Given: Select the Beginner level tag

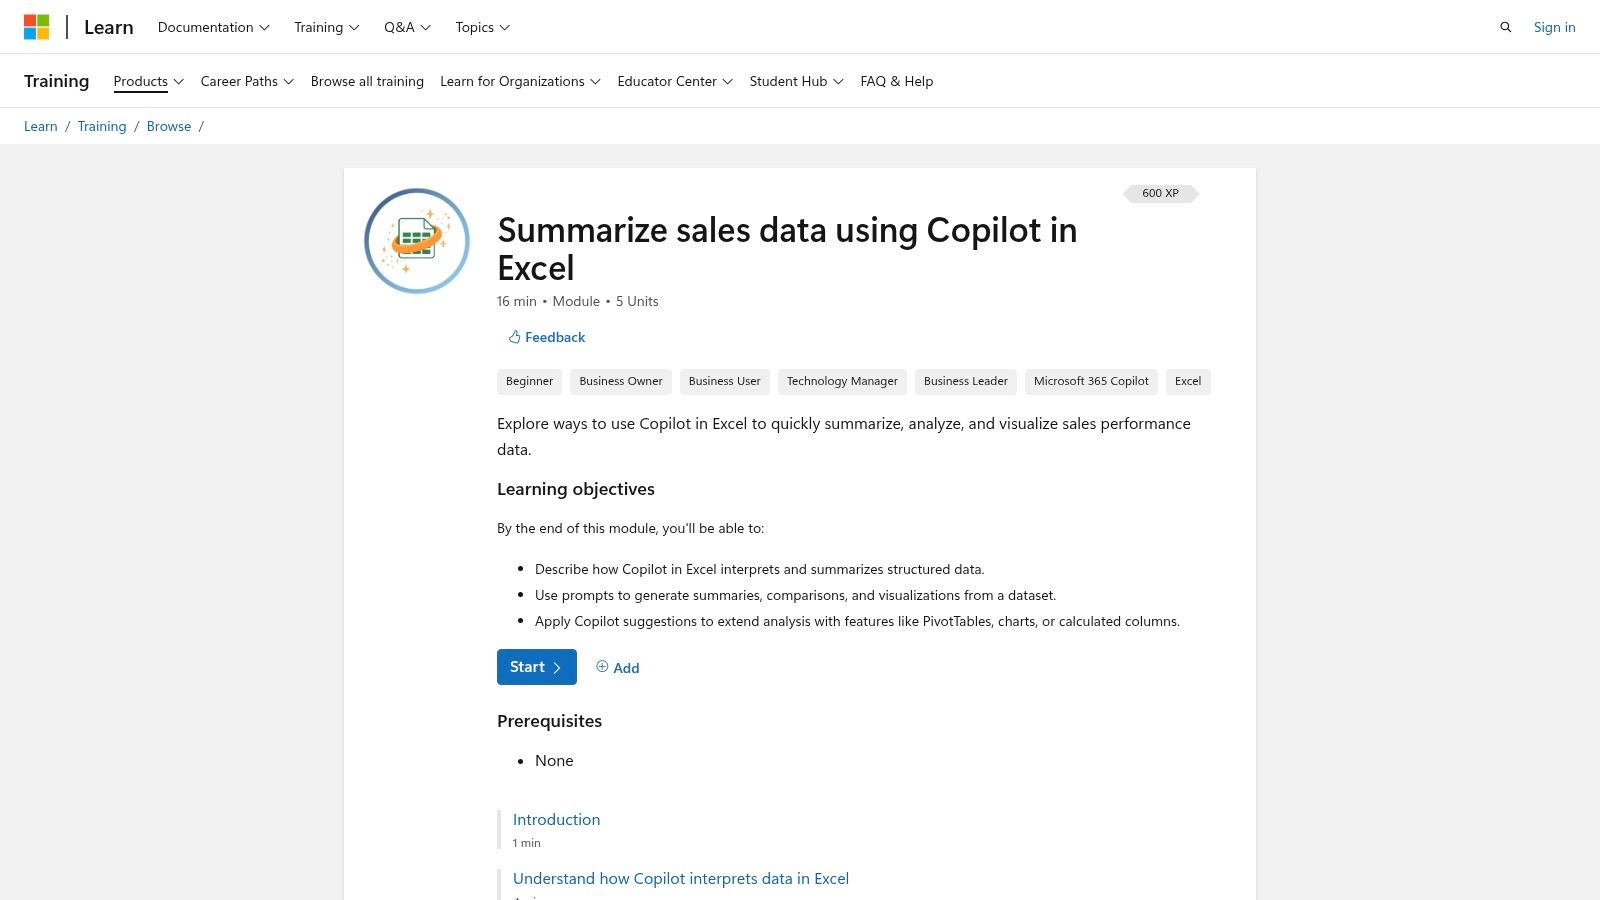Looking at the screenshot, I should point(529,381).
